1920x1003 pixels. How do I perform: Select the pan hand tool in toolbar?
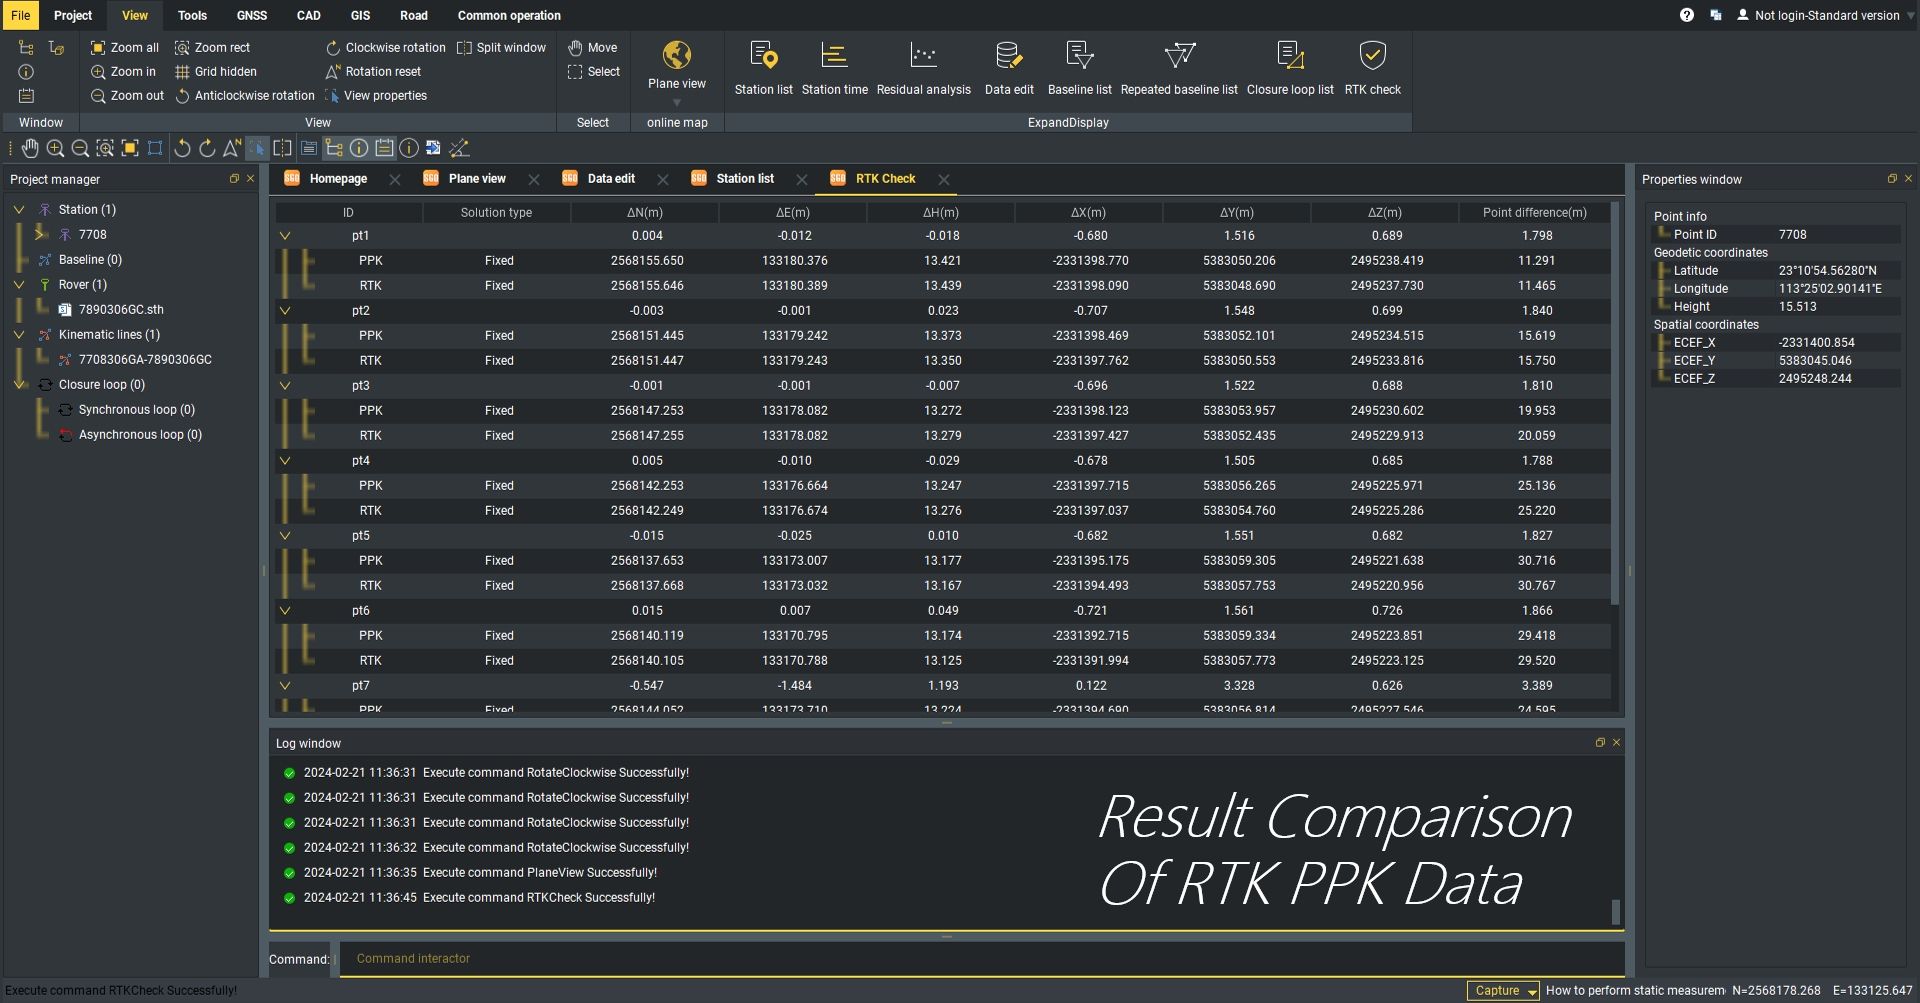[x=31, y=148]
